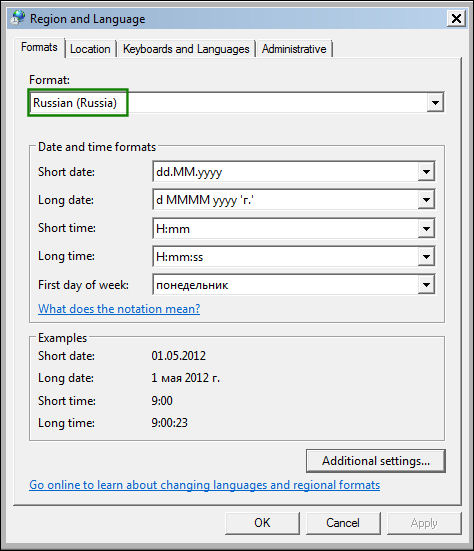Click the 'Examples' group label
The height and width of the screenshot is (551, 474).
(x=63, y=338)
